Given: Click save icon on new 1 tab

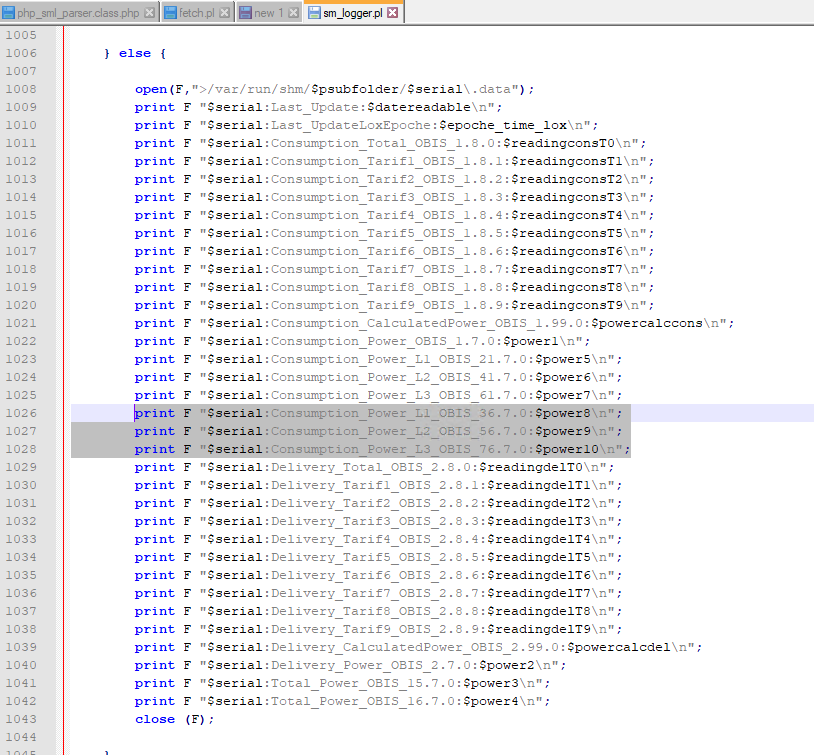Looking at the screenshot, I should [245, 13].
